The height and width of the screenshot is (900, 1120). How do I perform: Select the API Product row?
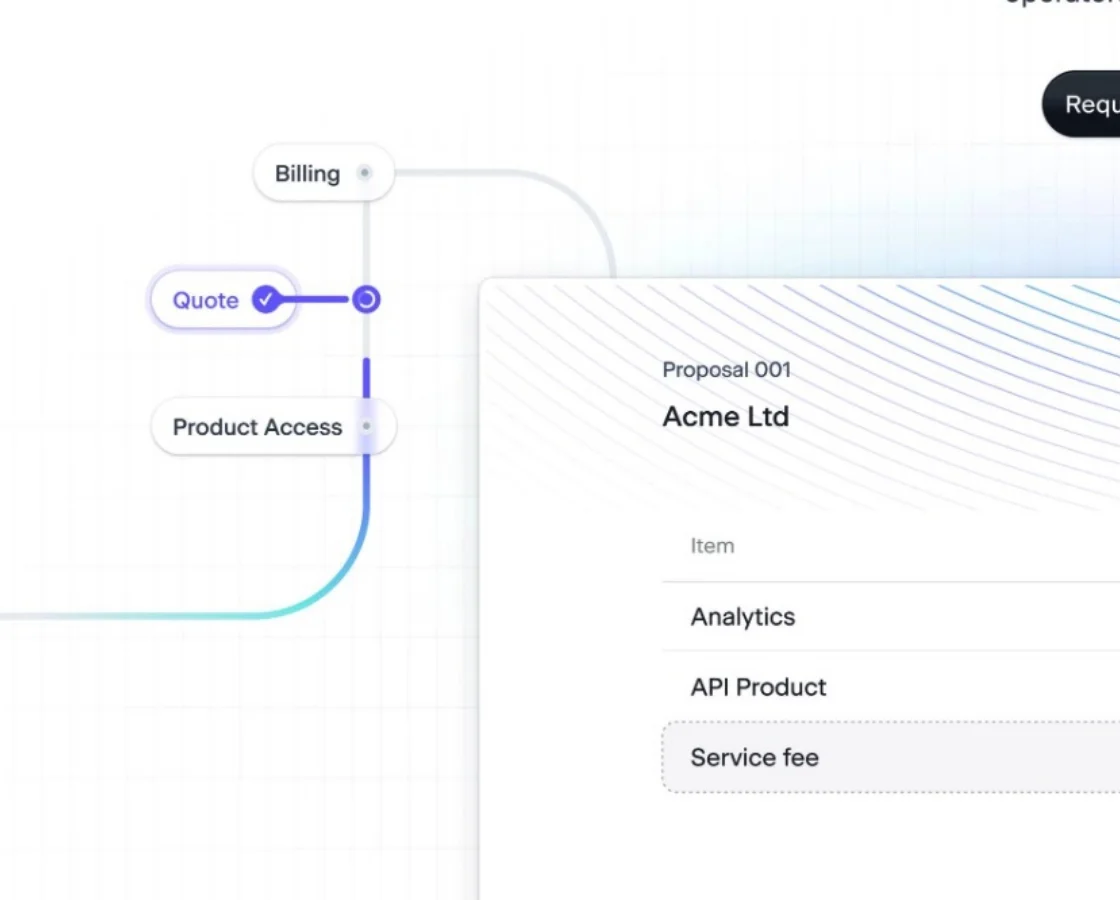[x=891, y=686]
